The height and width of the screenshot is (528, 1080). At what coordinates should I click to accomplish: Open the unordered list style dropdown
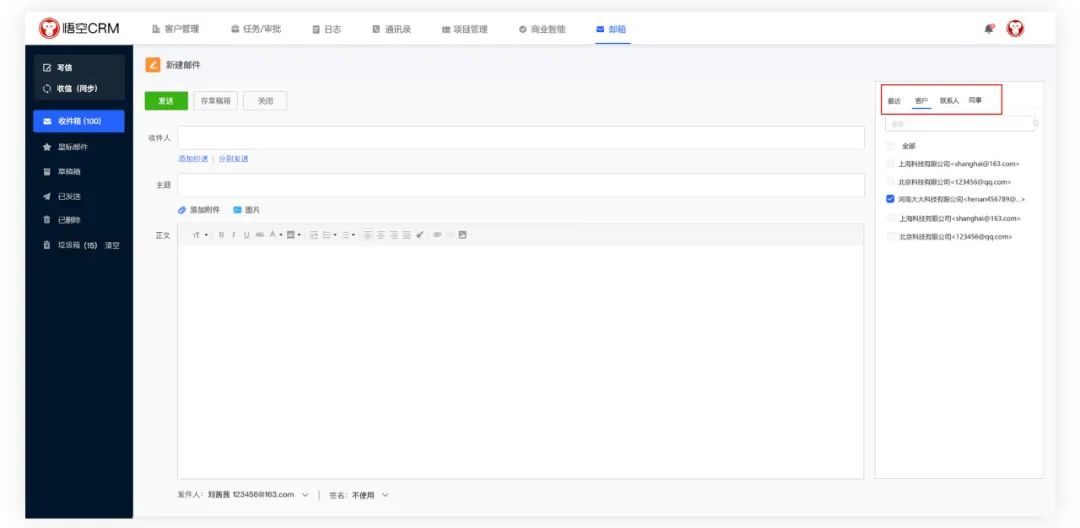click(353, 235)
